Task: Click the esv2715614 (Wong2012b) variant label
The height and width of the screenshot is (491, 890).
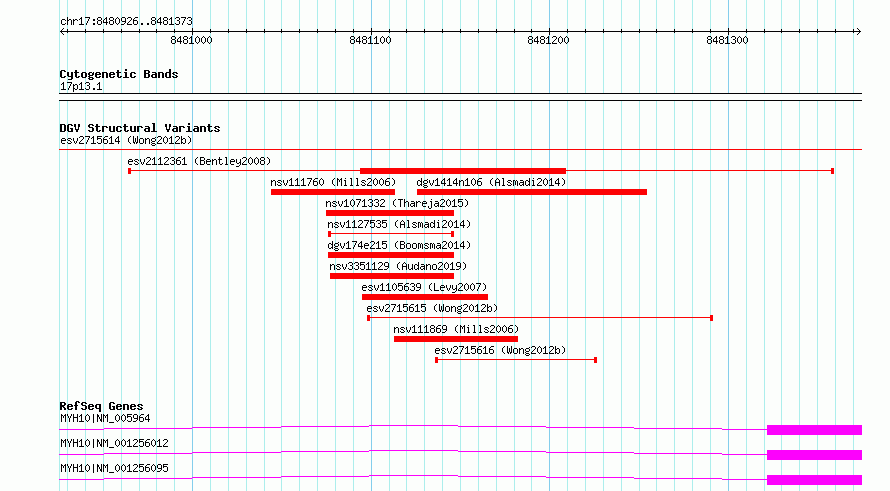Action: tap(126, 140)
